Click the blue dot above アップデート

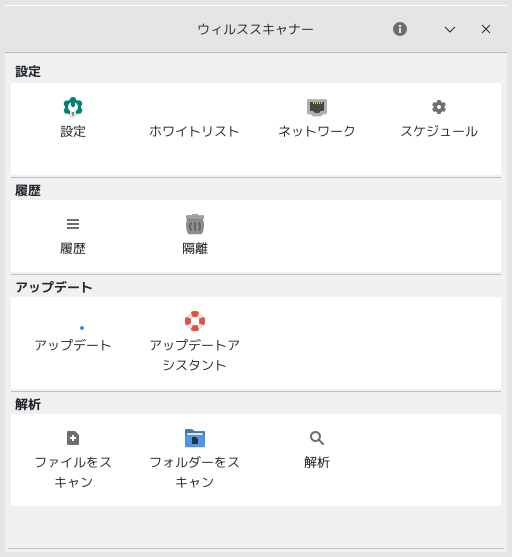pyautogui.click(x=82, y=328)
